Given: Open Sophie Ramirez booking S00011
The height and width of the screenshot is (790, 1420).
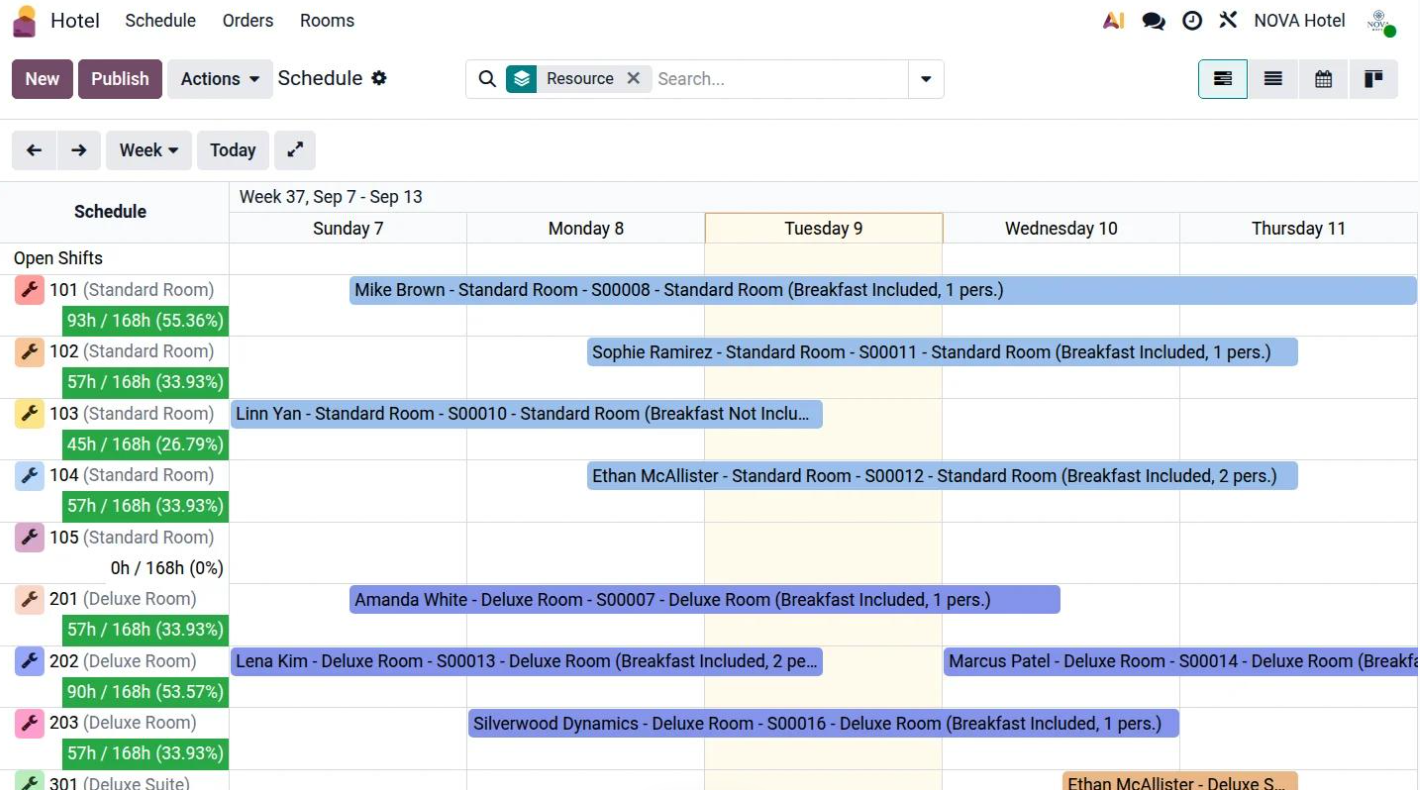Looking at the screenshot, I should [x=942, y=352].
